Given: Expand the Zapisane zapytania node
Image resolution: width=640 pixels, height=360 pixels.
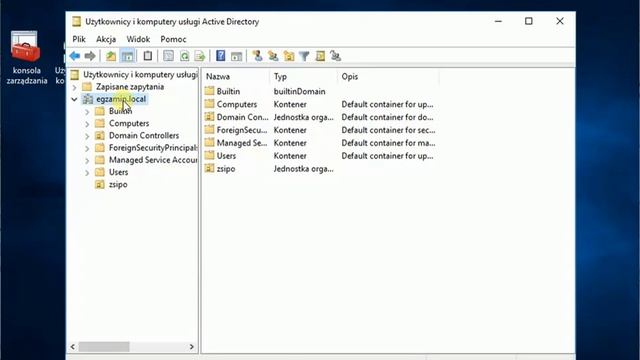Looking at the screenshot, I should (74, 87).
